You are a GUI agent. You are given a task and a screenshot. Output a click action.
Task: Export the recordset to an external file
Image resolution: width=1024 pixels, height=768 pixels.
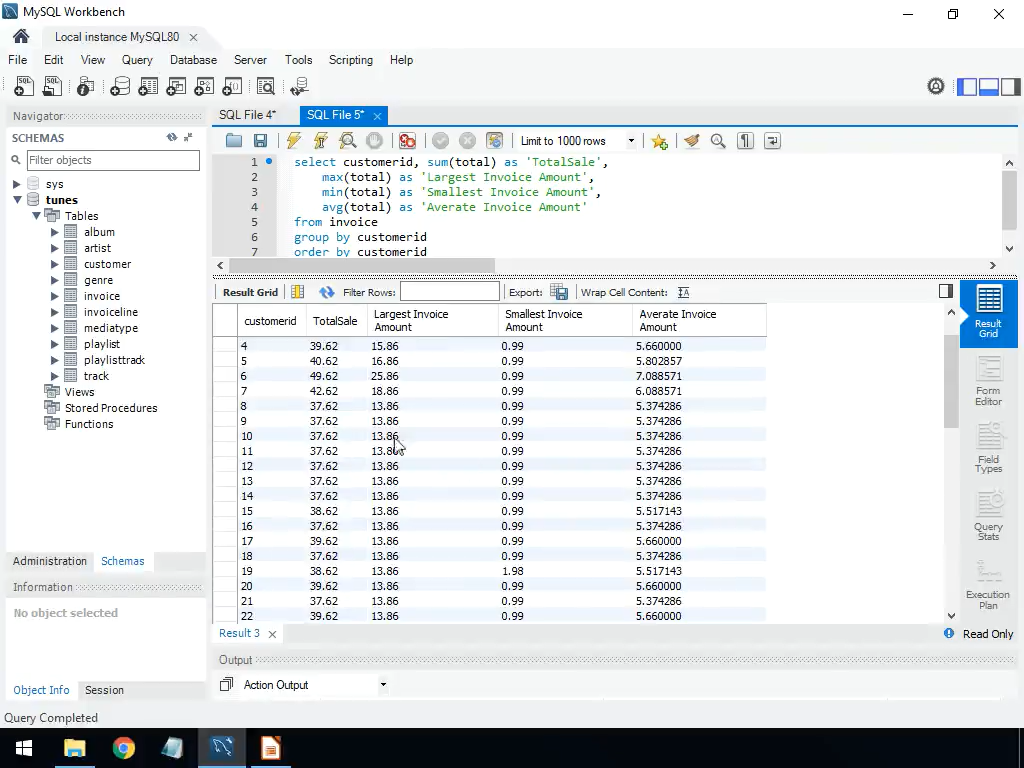tap(559, 292)
